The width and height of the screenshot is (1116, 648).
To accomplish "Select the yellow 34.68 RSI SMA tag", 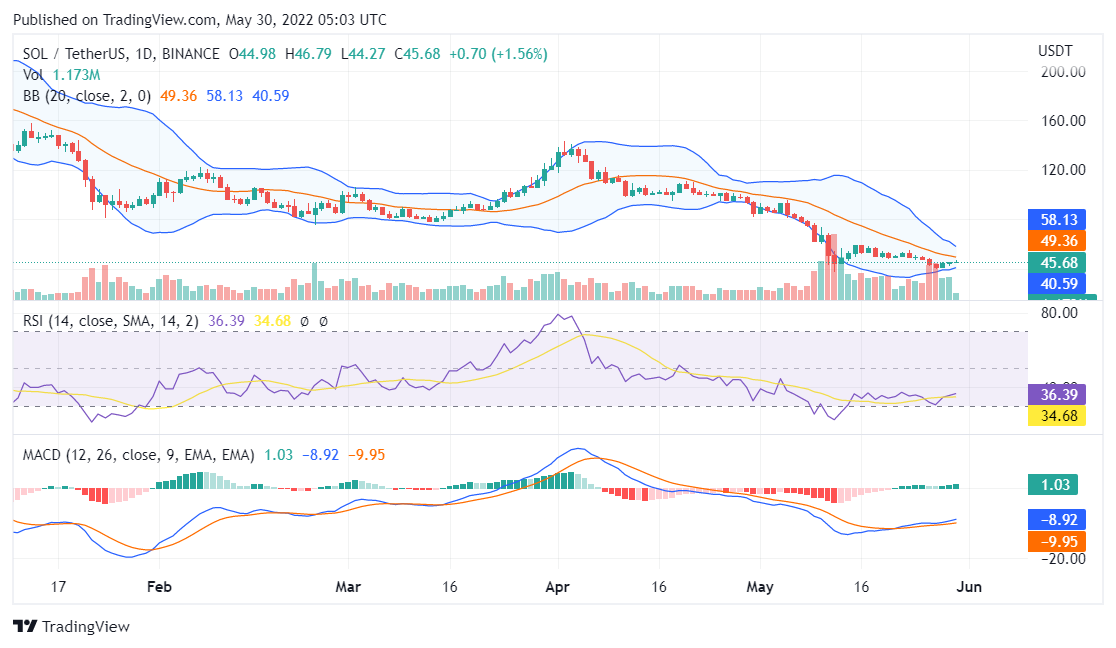I will (x=1057, y=415).
